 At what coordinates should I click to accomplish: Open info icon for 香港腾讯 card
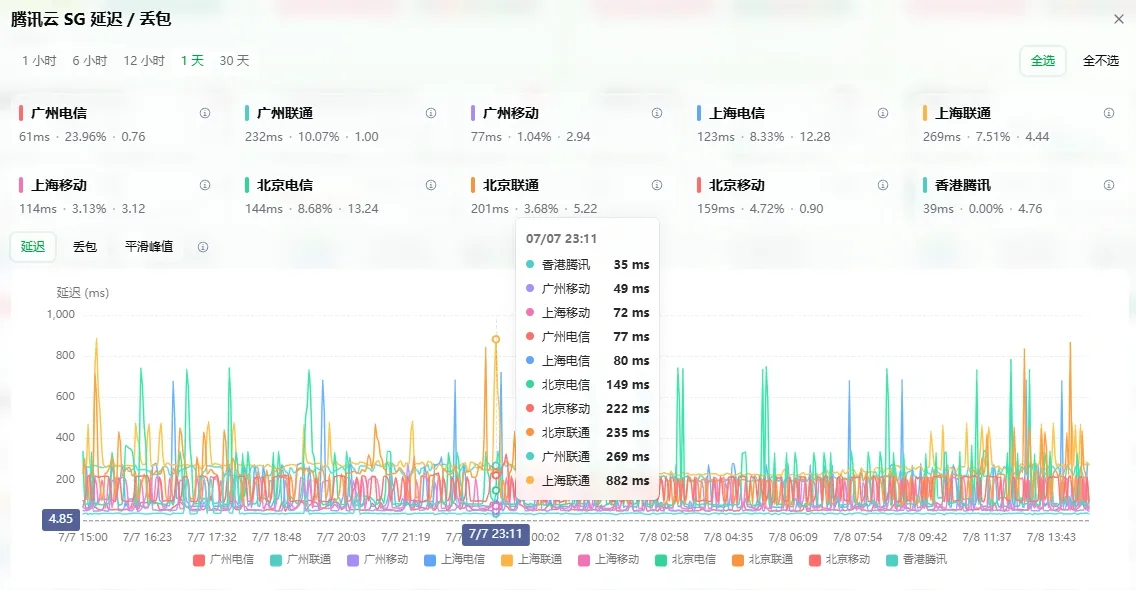point(1109,186)
